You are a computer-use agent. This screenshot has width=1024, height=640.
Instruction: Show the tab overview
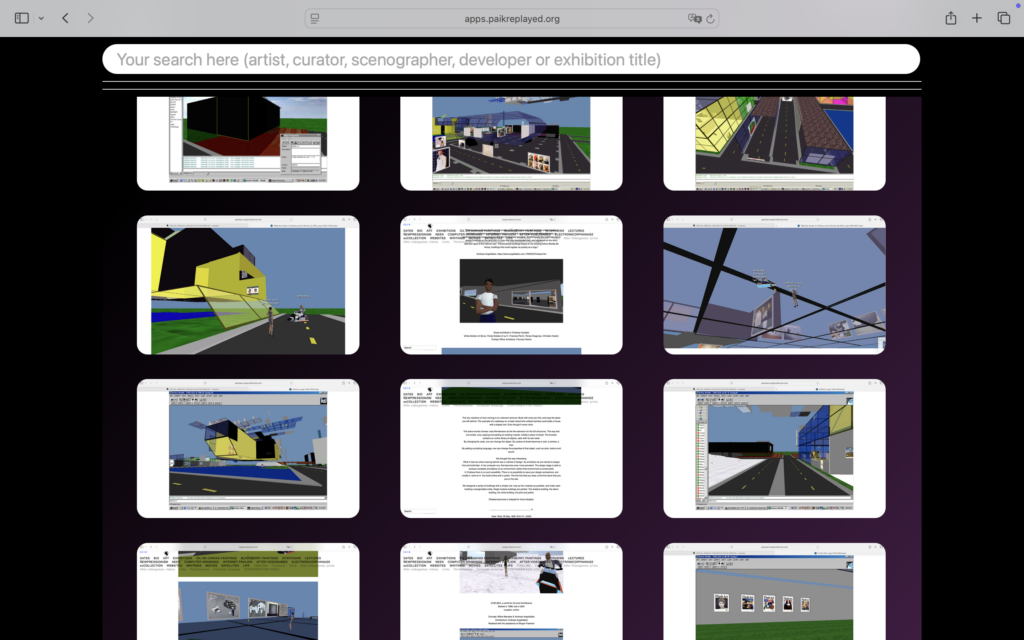[x=1003, y=18]
